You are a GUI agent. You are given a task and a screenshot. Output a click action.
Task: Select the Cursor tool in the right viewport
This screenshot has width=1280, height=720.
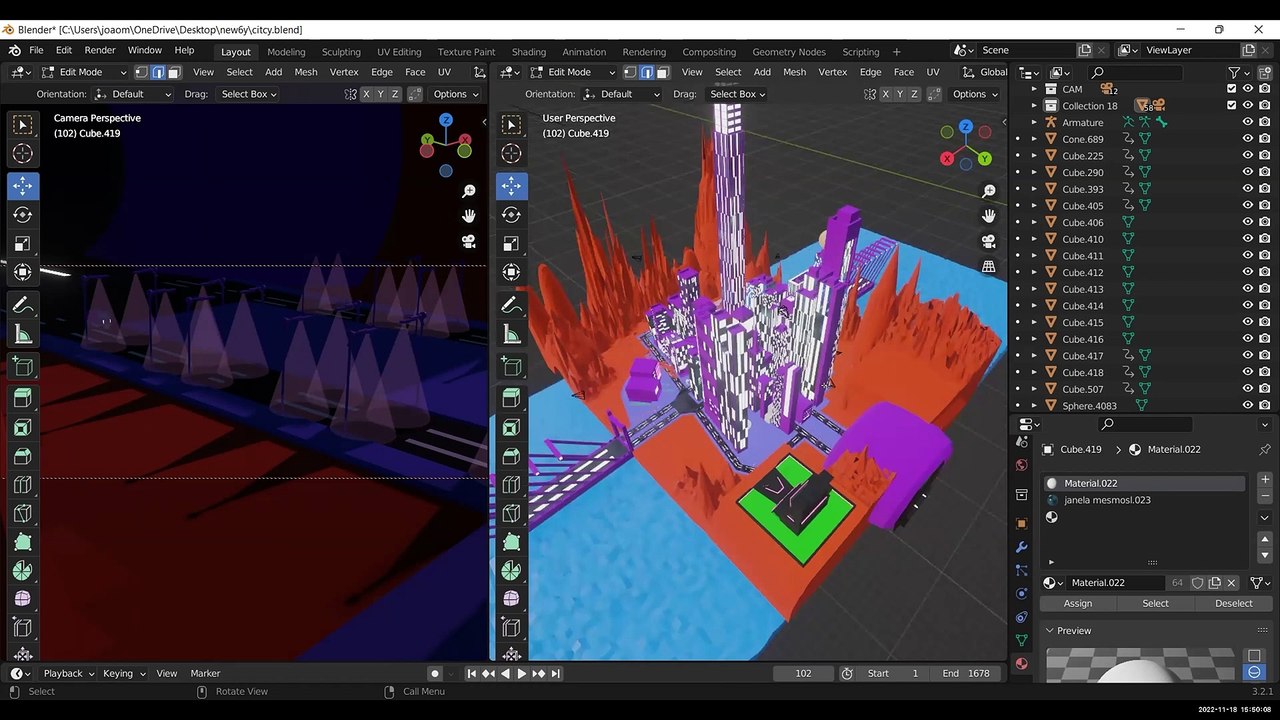tap(511, 153)
